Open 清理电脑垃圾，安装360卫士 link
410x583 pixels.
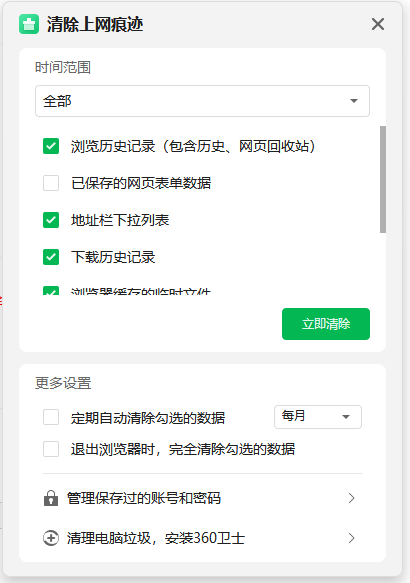pos(156,538)
